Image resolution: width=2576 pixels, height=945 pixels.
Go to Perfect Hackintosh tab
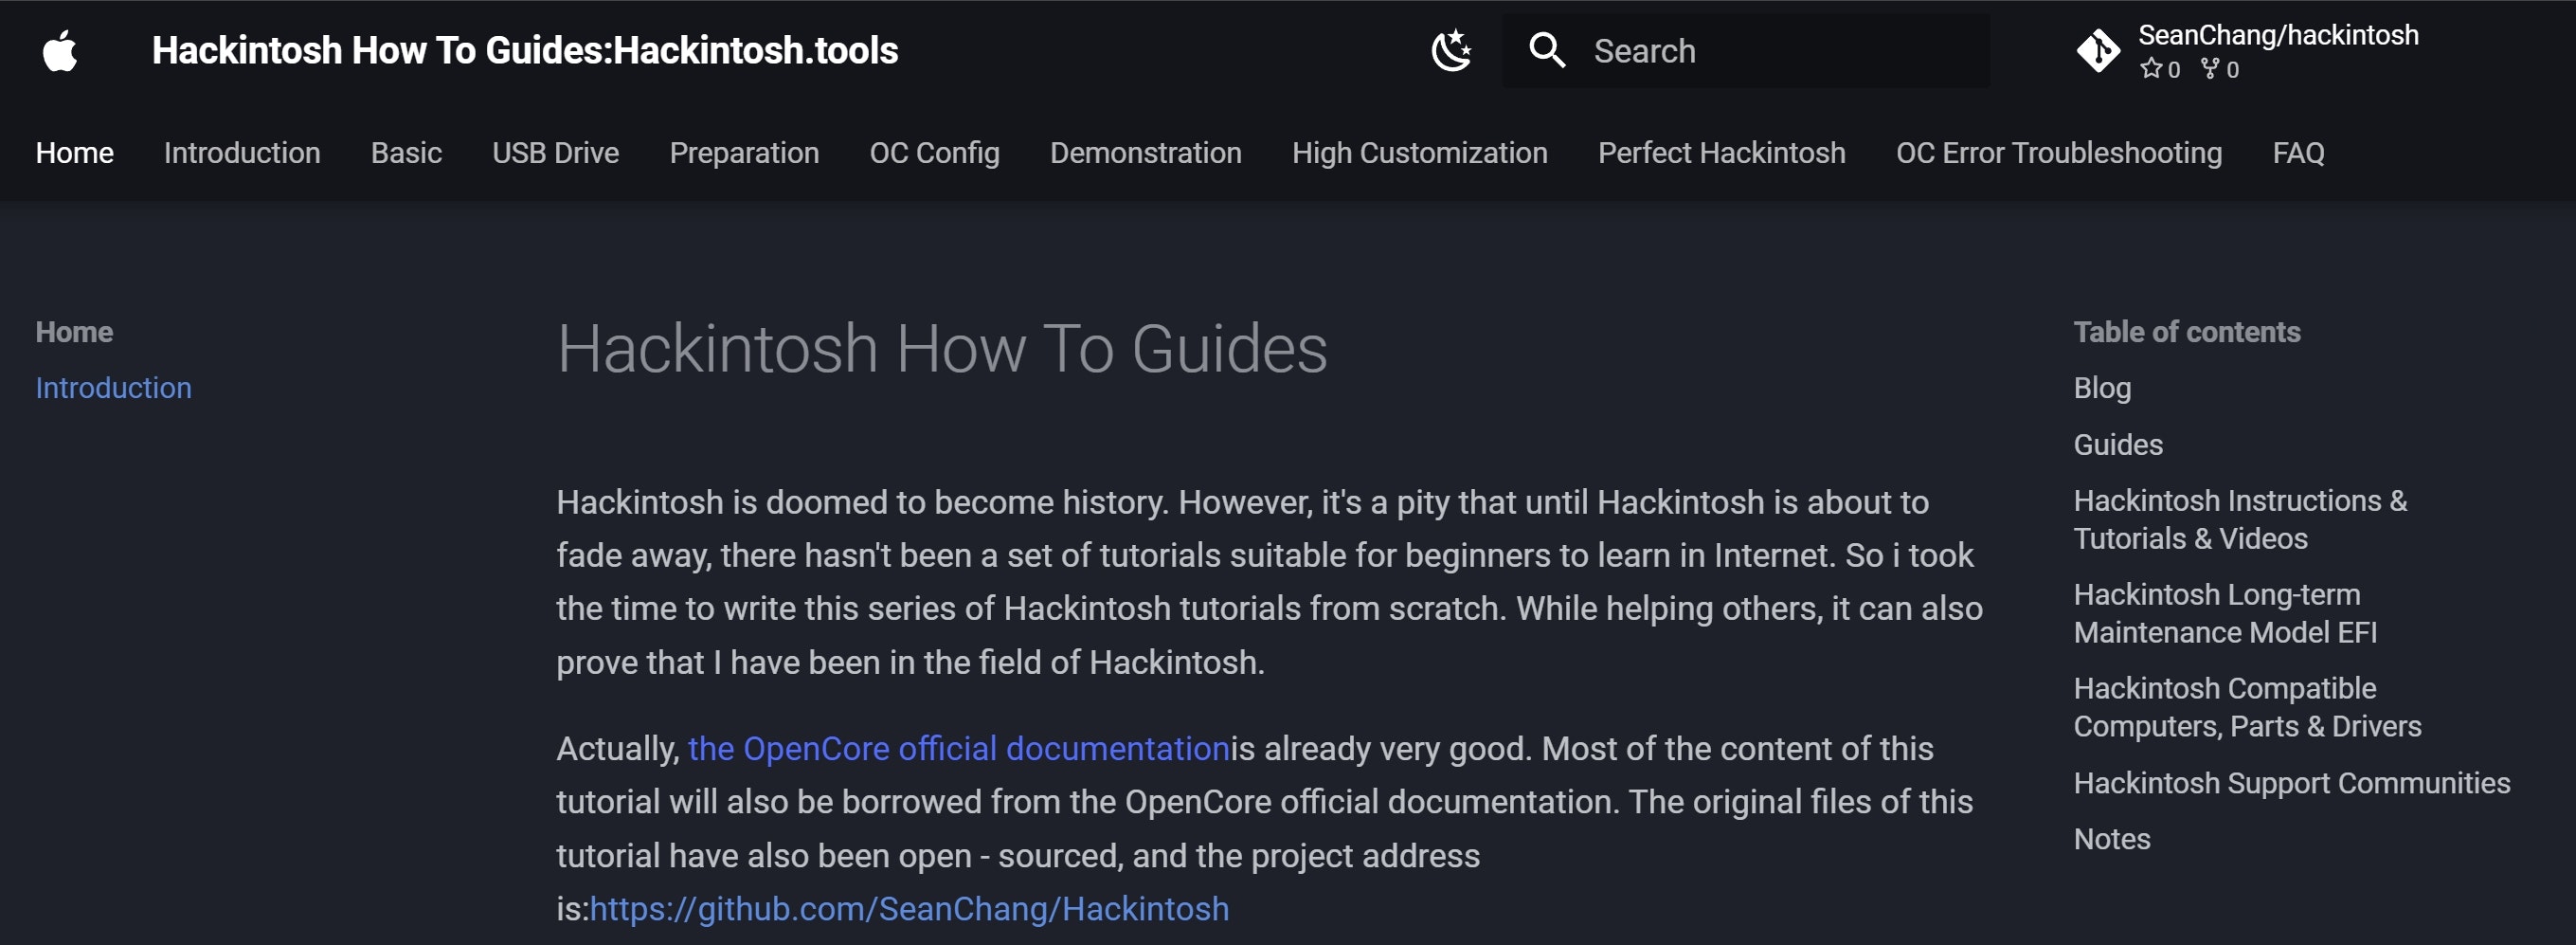pyautogui.click(x=1722, y=153)
